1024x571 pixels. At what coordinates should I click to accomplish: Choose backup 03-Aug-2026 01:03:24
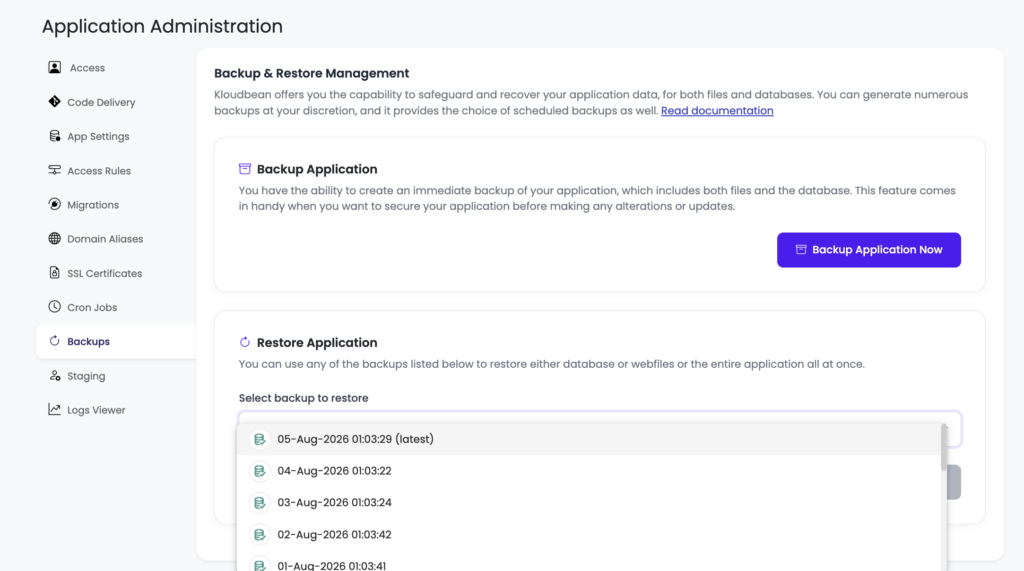(589, 502)
